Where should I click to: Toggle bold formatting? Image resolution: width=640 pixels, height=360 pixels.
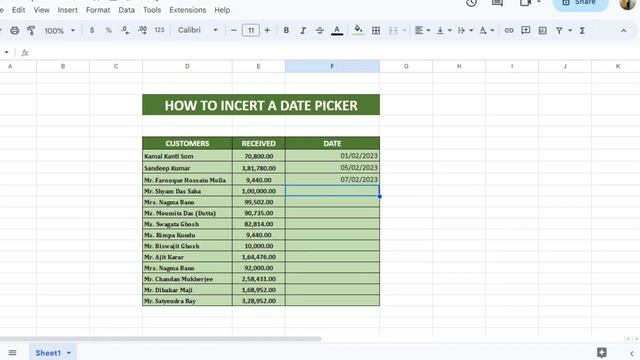point(286,31)
